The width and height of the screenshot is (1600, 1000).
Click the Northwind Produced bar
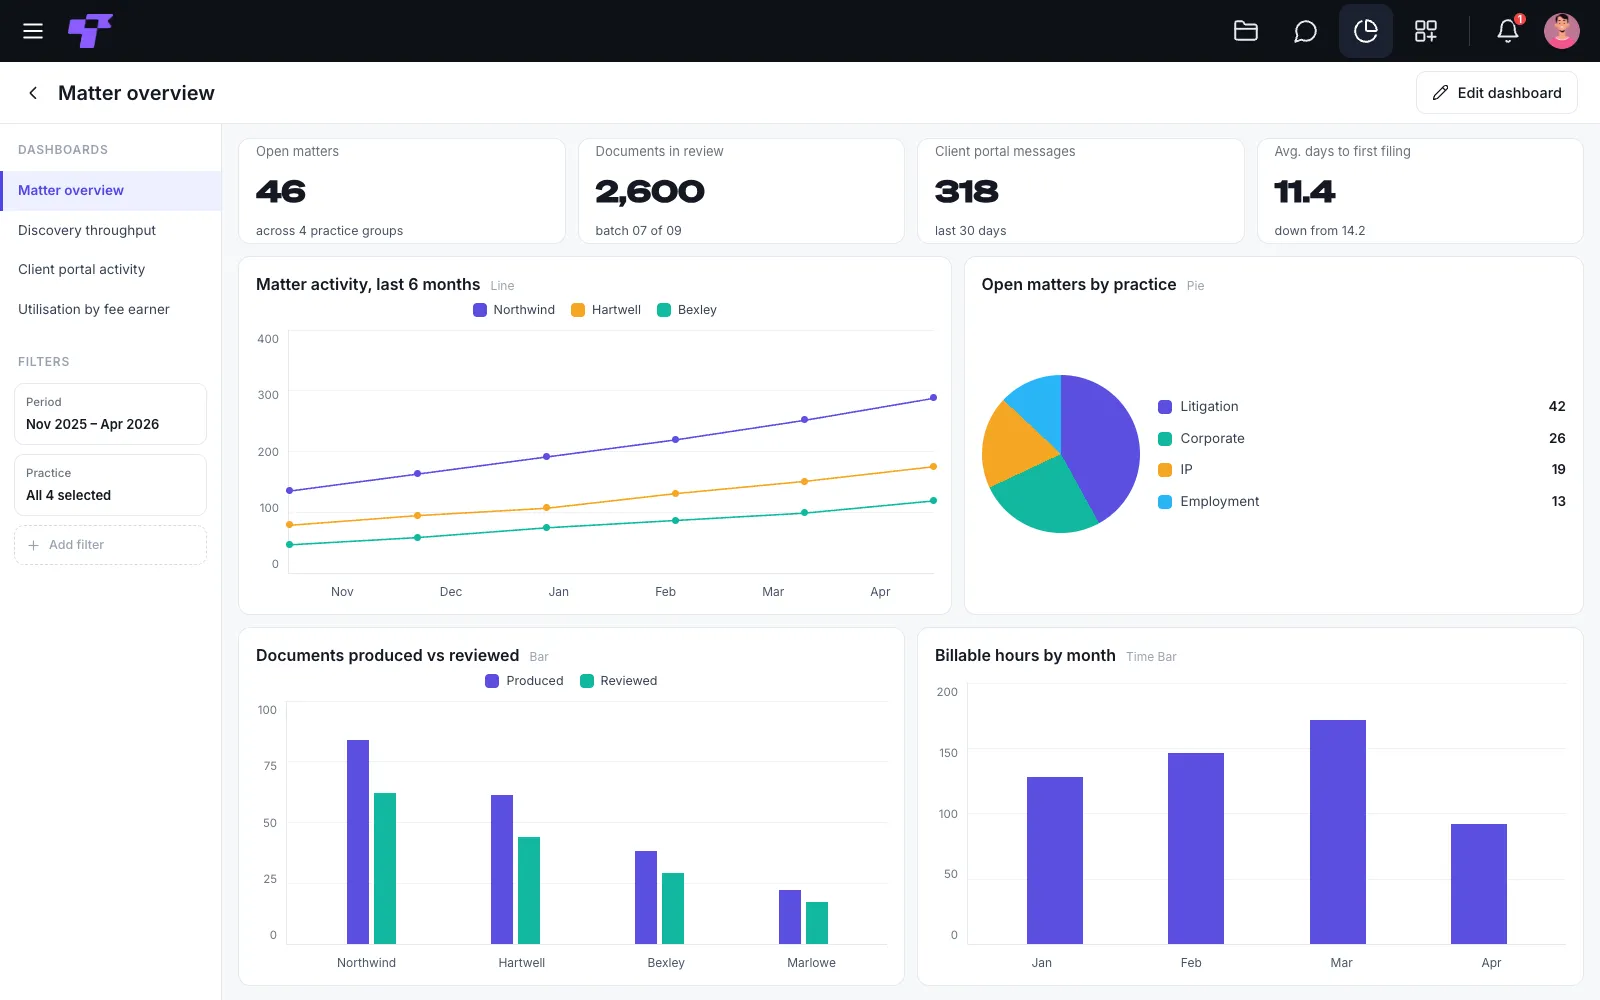pos(358,842)
